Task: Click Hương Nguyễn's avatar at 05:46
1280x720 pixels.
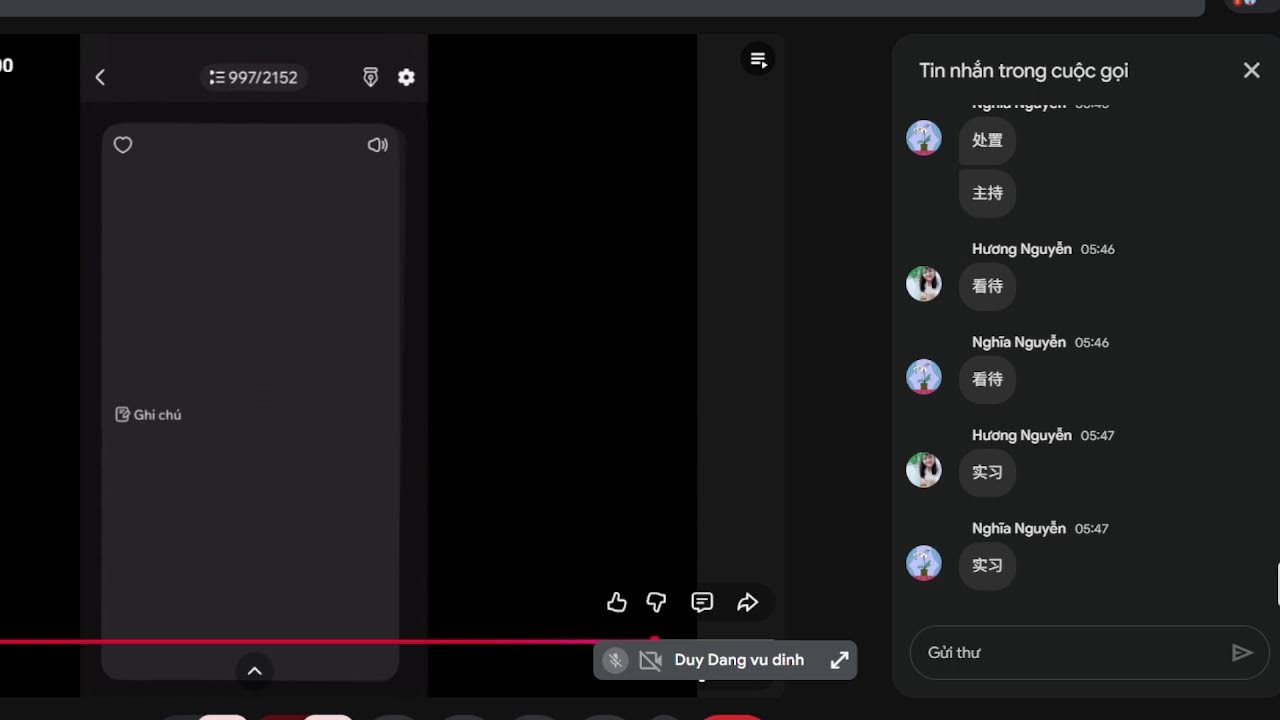Action: (924, 284)
